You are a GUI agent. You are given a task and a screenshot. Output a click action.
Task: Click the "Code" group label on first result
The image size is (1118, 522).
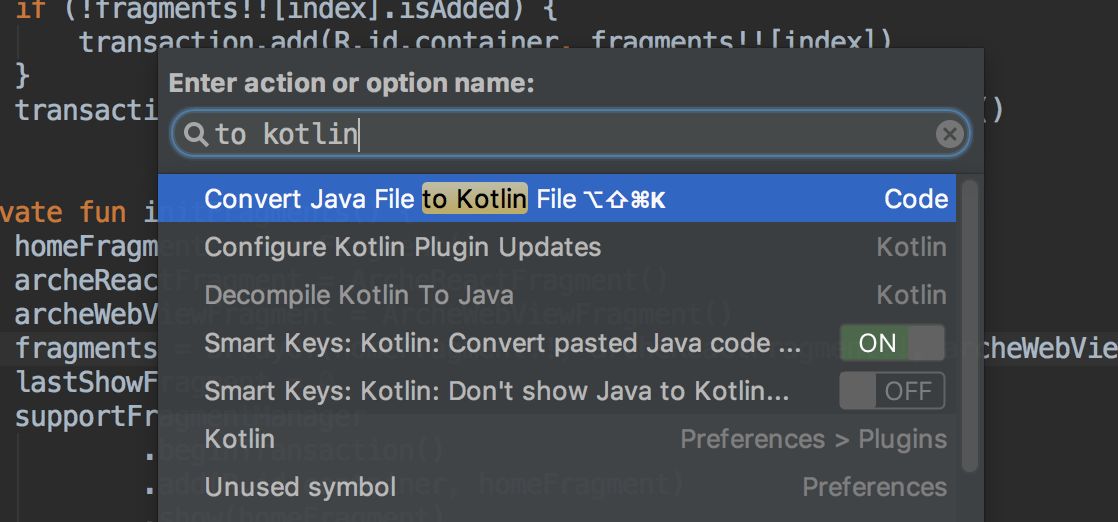(916, 199)
